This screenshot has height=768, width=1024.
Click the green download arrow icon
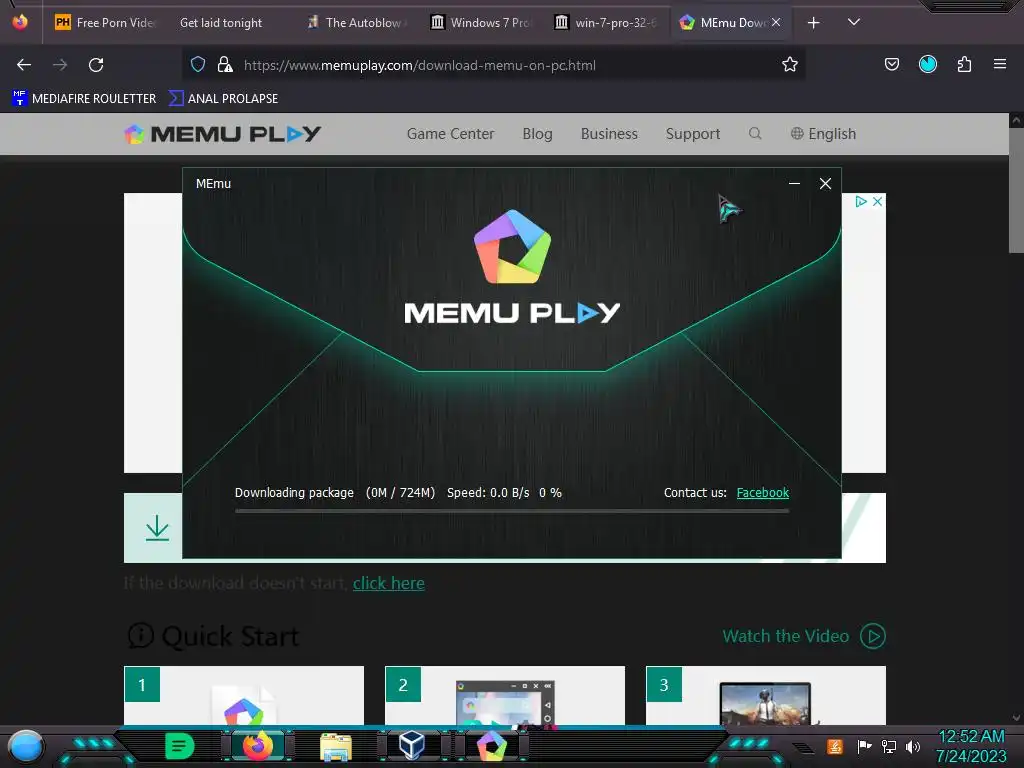[157, 528]
